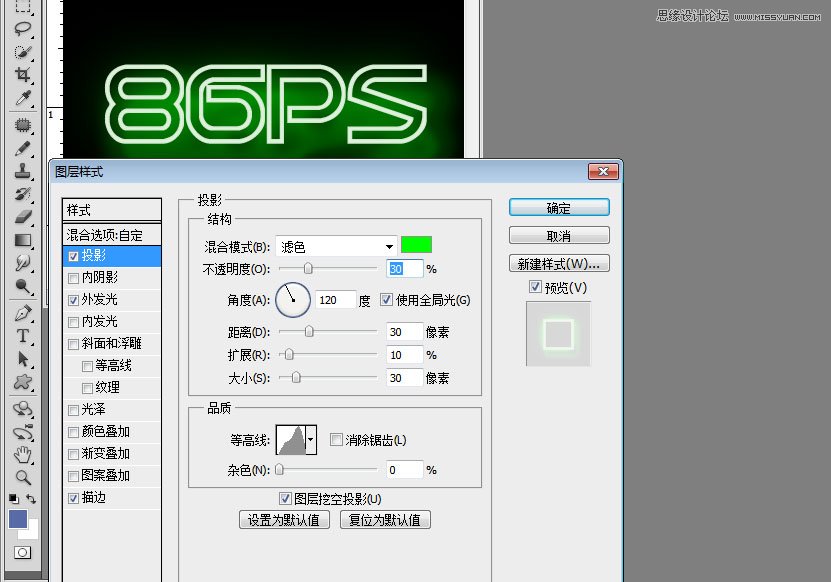Screen dimensions: 831x582
Task: Click the 新建样式(W)... button
Action: 559,263
